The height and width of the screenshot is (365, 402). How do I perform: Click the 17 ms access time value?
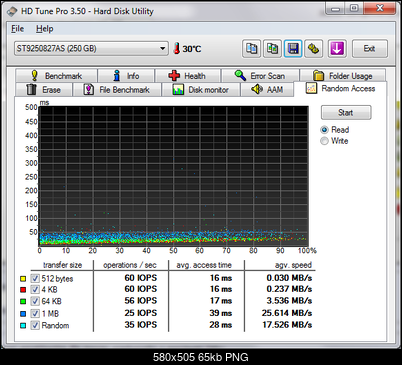click(221, 301)
